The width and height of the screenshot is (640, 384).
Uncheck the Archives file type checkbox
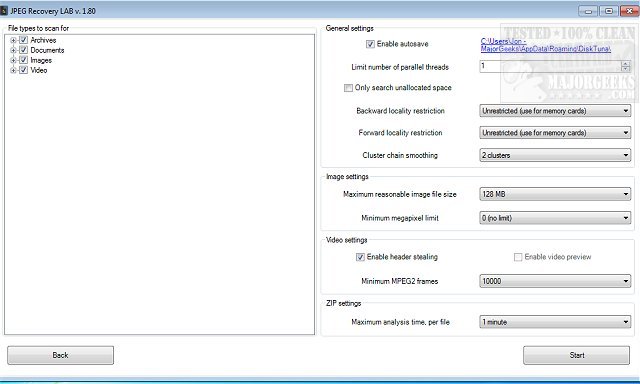[x=23, y=40]
